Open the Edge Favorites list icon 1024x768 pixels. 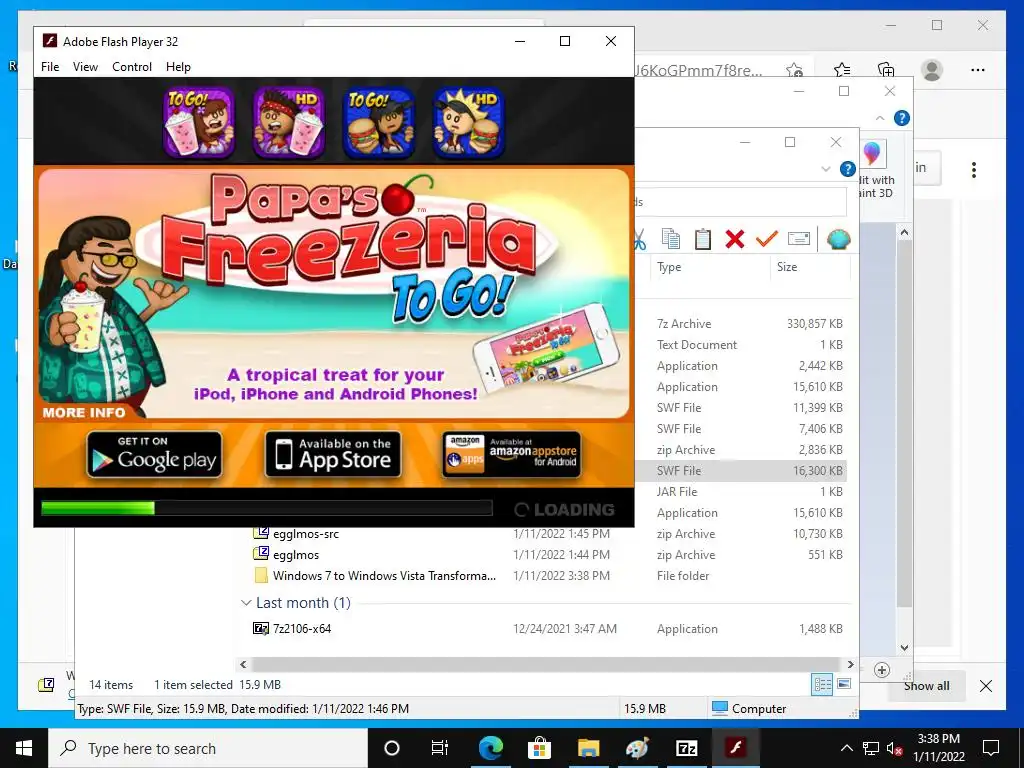pos(842,70)
